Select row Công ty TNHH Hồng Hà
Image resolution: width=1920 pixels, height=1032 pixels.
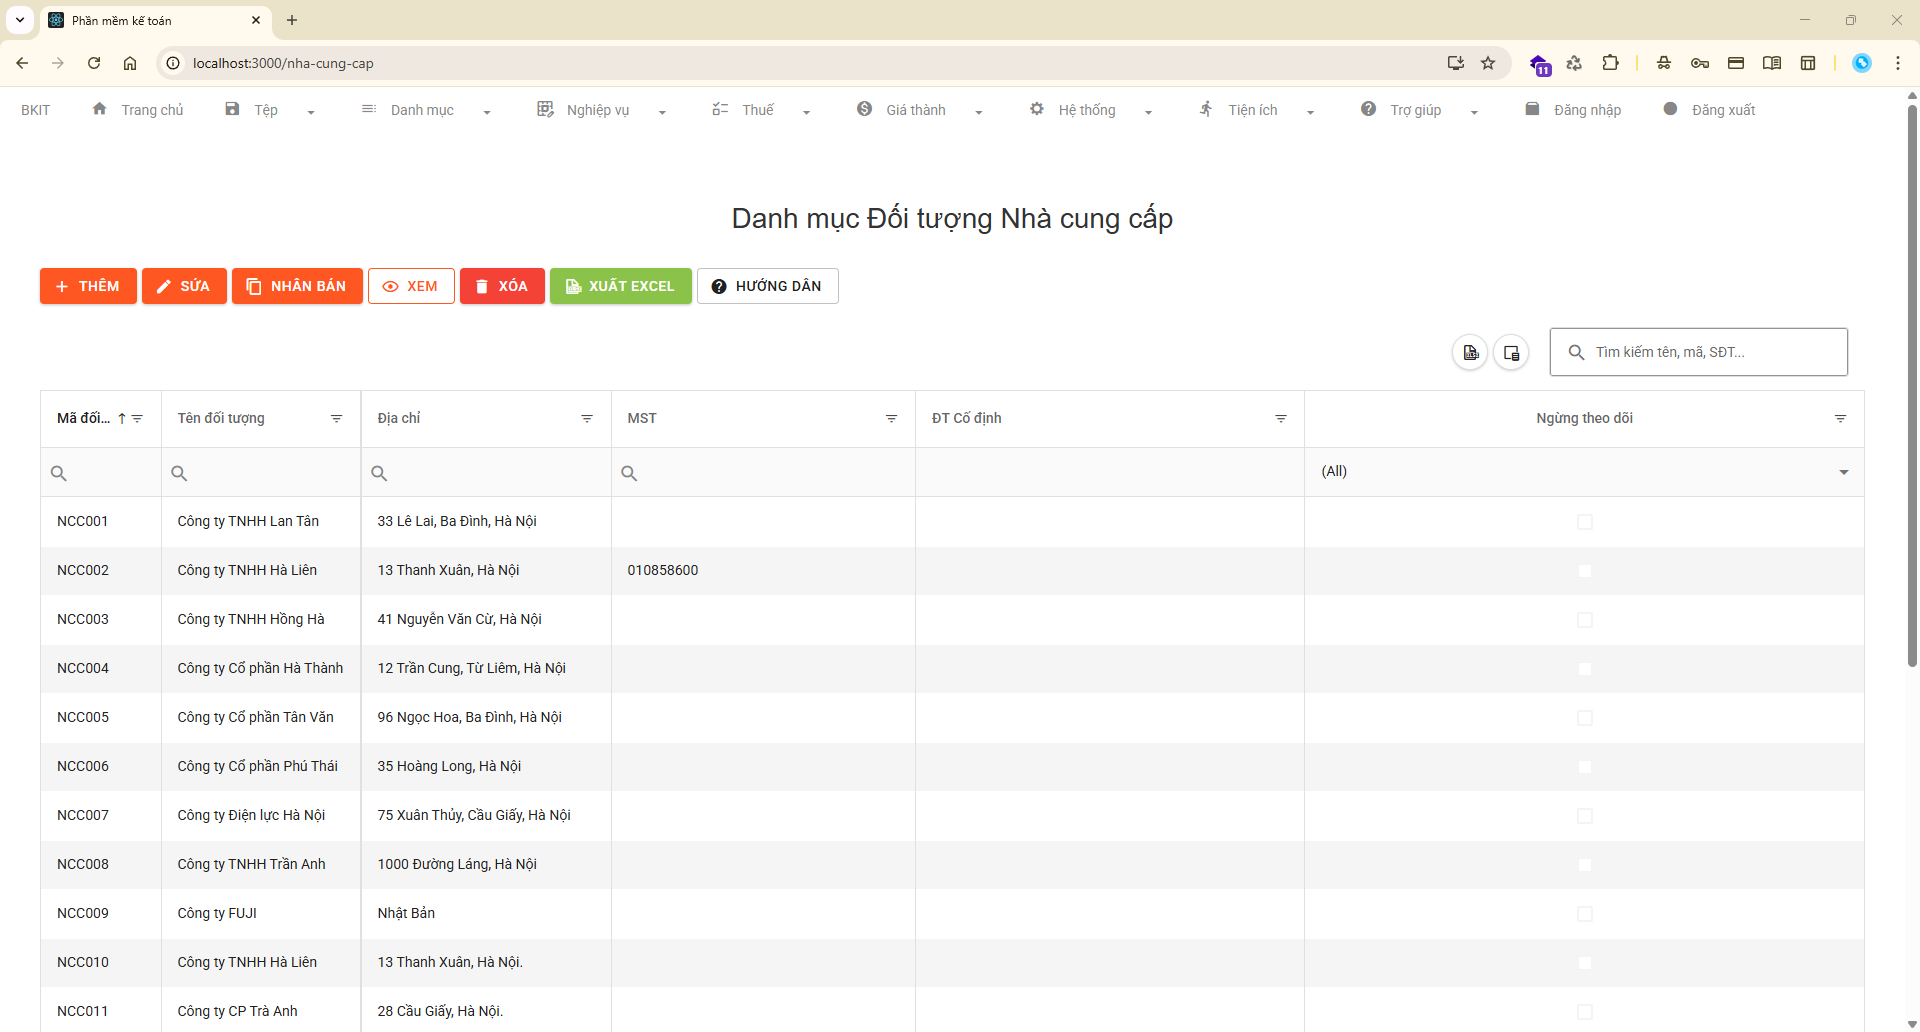pos(952,620)
